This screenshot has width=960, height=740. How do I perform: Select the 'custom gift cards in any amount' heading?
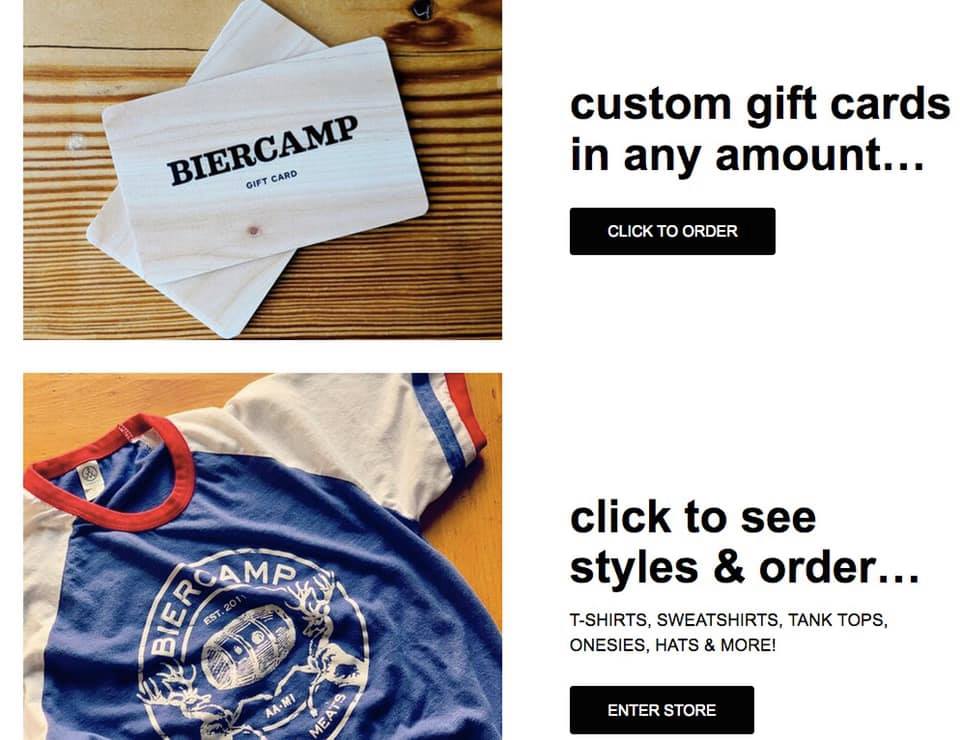[760, 129]
